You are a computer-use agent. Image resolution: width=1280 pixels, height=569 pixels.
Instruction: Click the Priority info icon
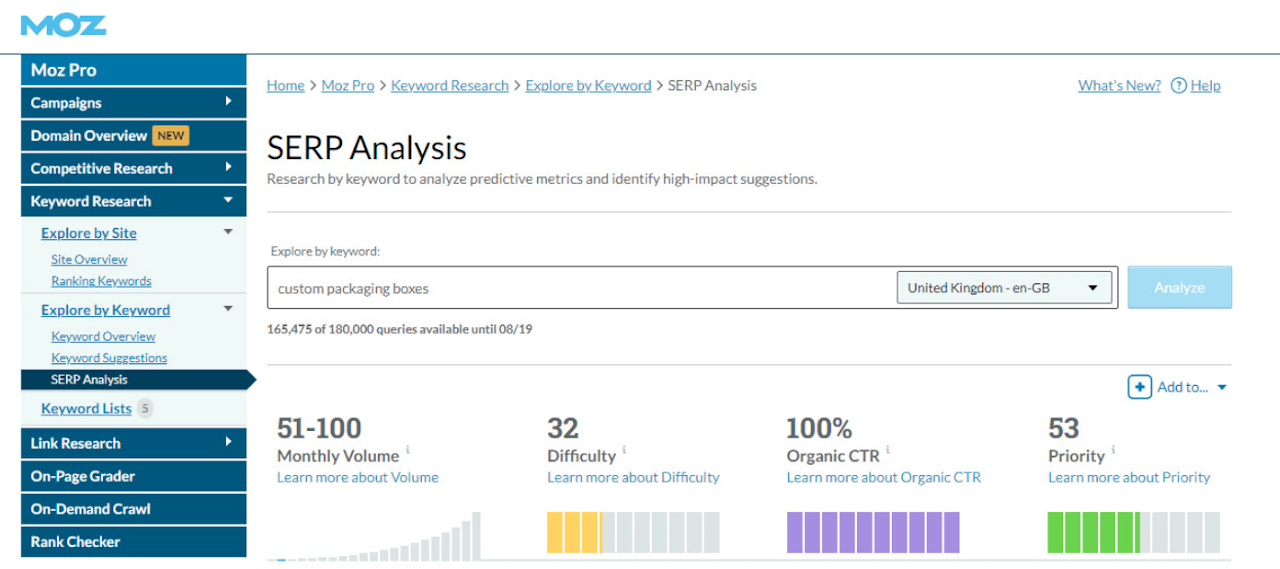click(x=1113, y=450)
